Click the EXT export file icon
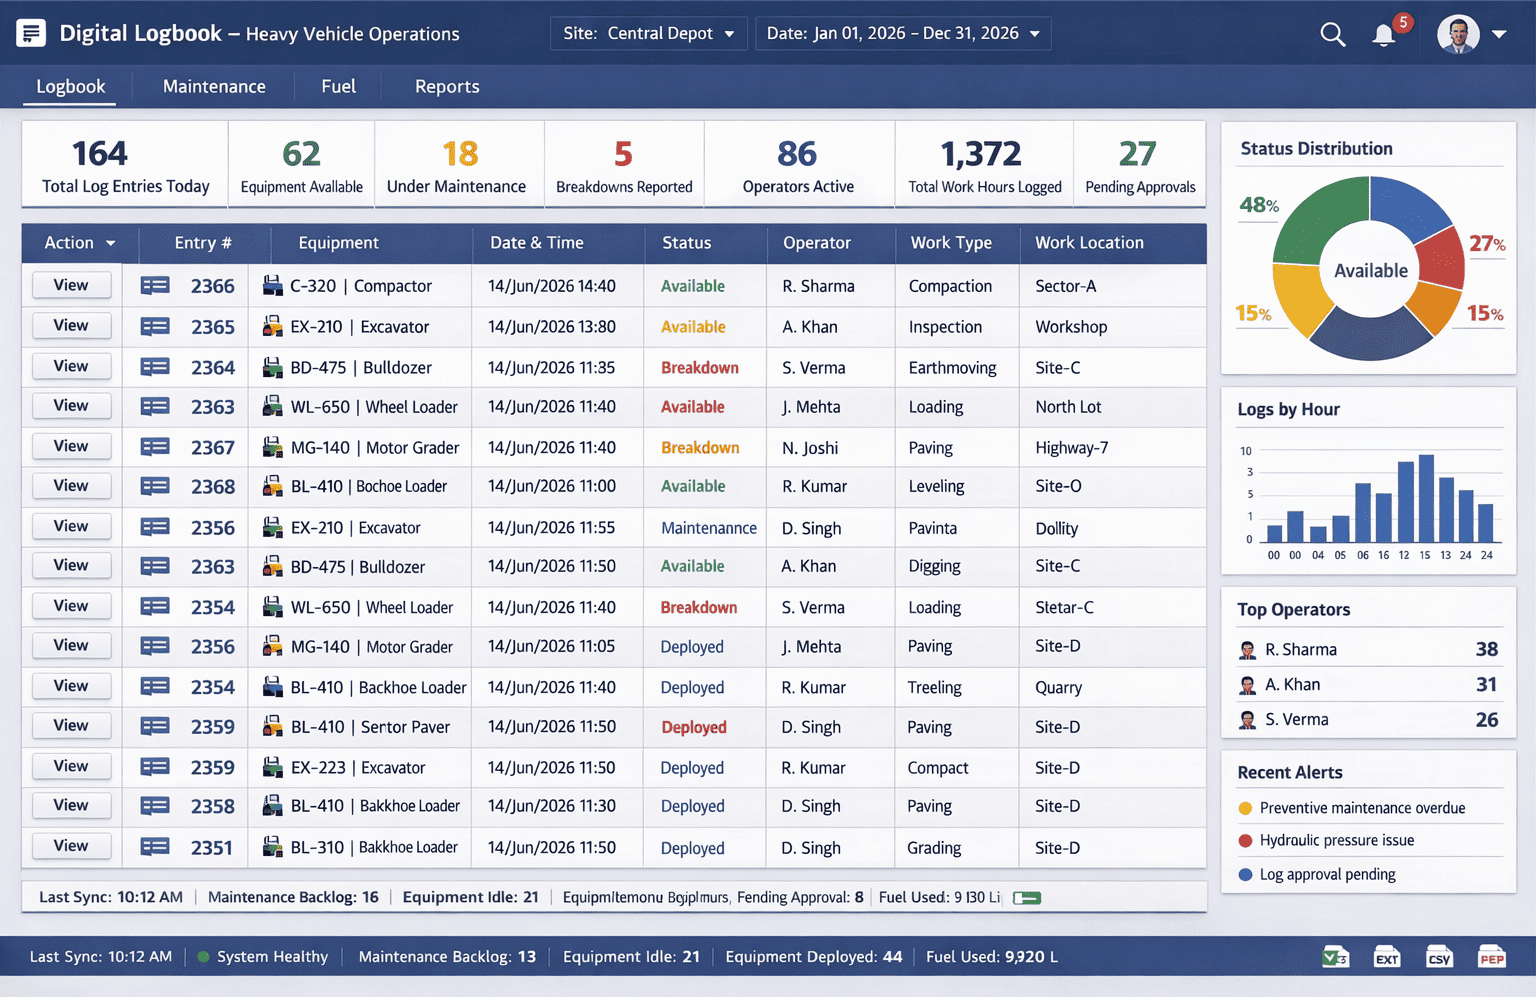The width and height of the screenshot is (1536, 997). click(1387, 956)
